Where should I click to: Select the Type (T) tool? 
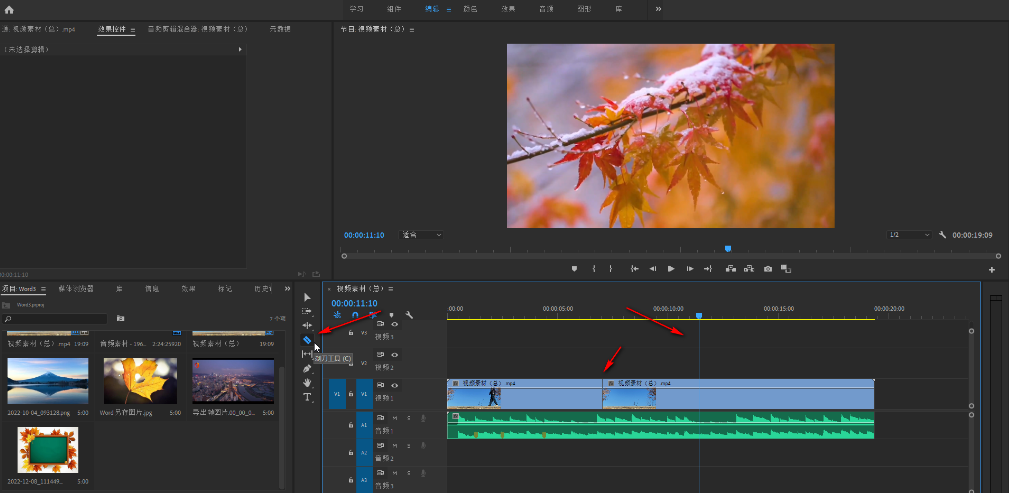pyautogui.click(x=307, y=397)
